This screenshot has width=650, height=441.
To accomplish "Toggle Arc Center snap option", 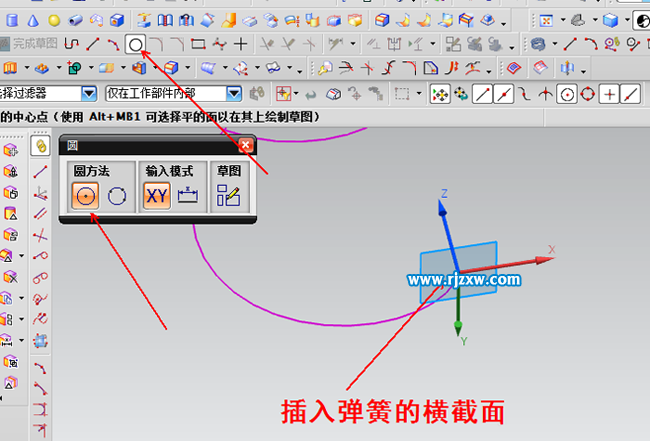I will point(567,94).
